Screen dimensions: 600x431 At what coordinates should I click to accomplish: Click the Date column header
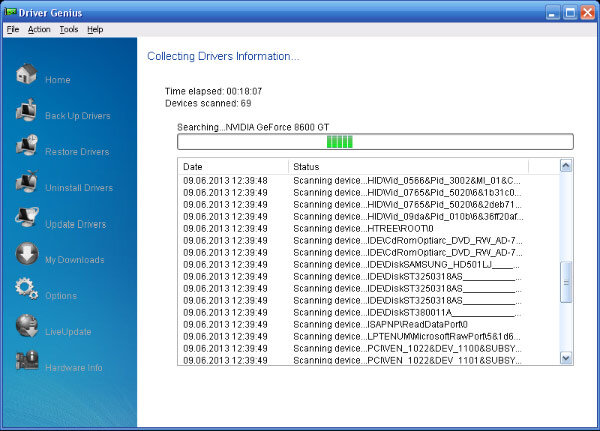tap(233, 167)
